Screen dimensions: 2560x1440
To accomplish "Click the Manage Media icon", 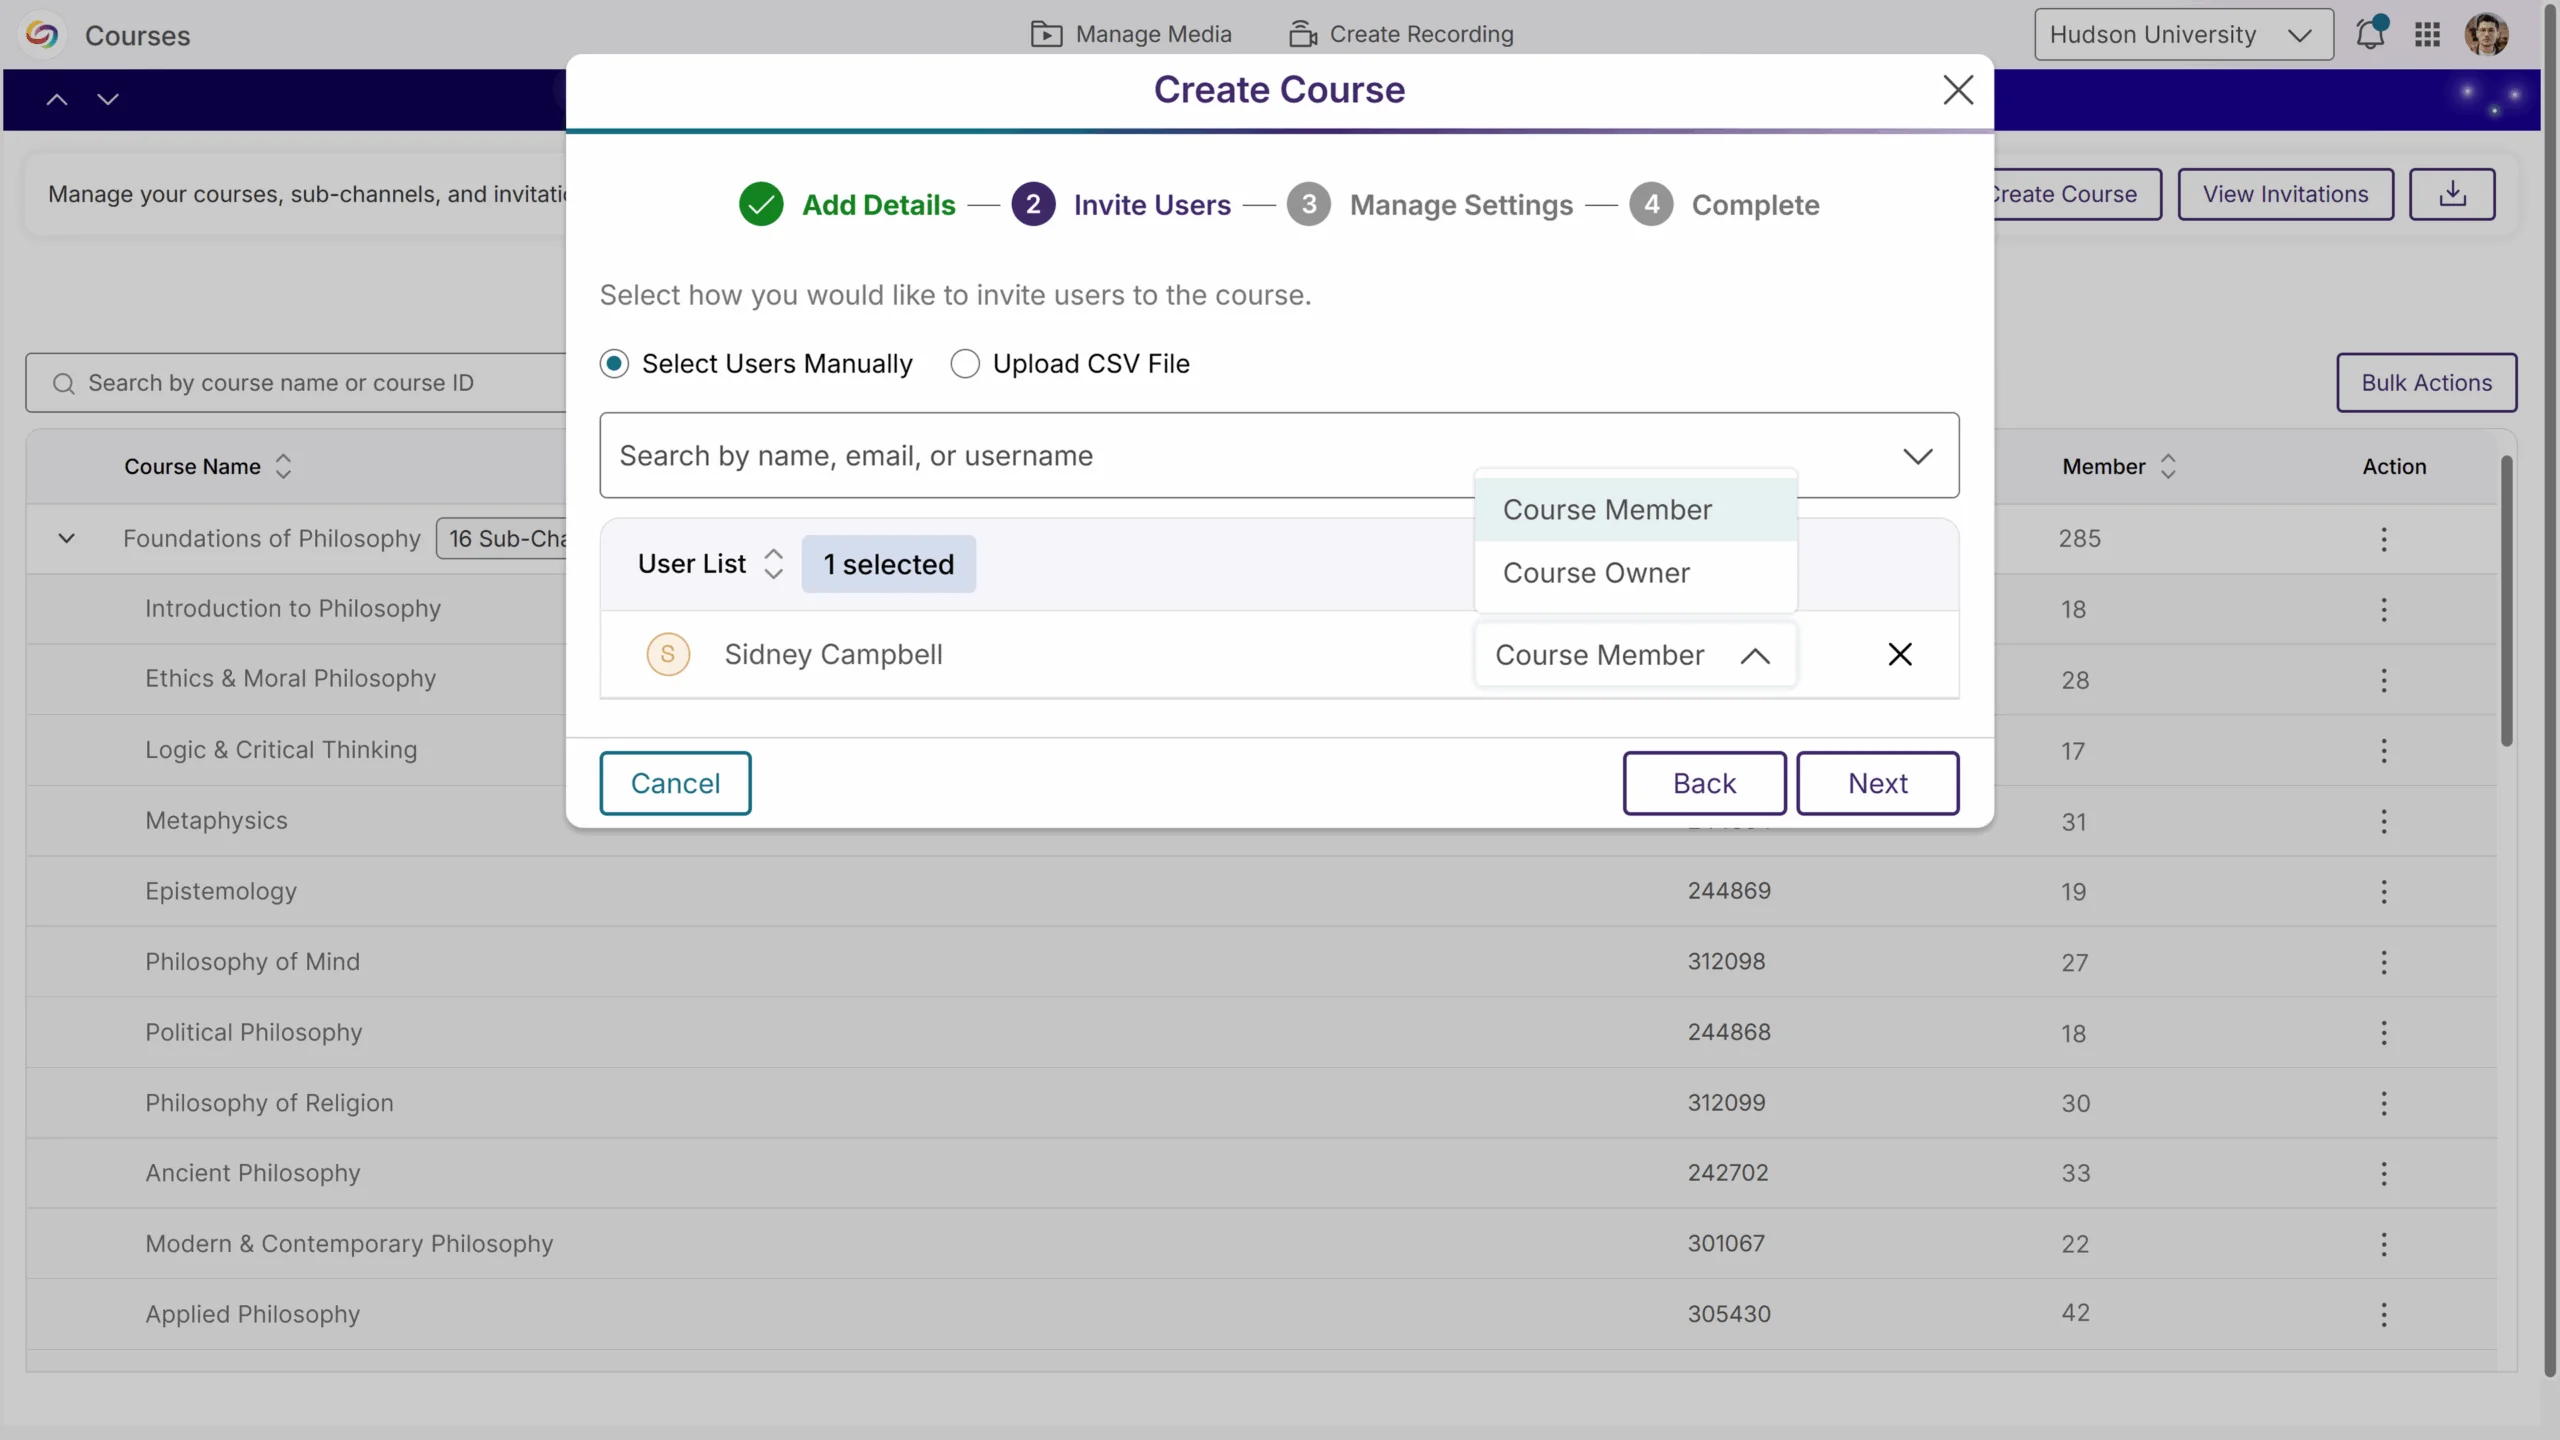I will pyautogui.click(x=1047, y=33).
